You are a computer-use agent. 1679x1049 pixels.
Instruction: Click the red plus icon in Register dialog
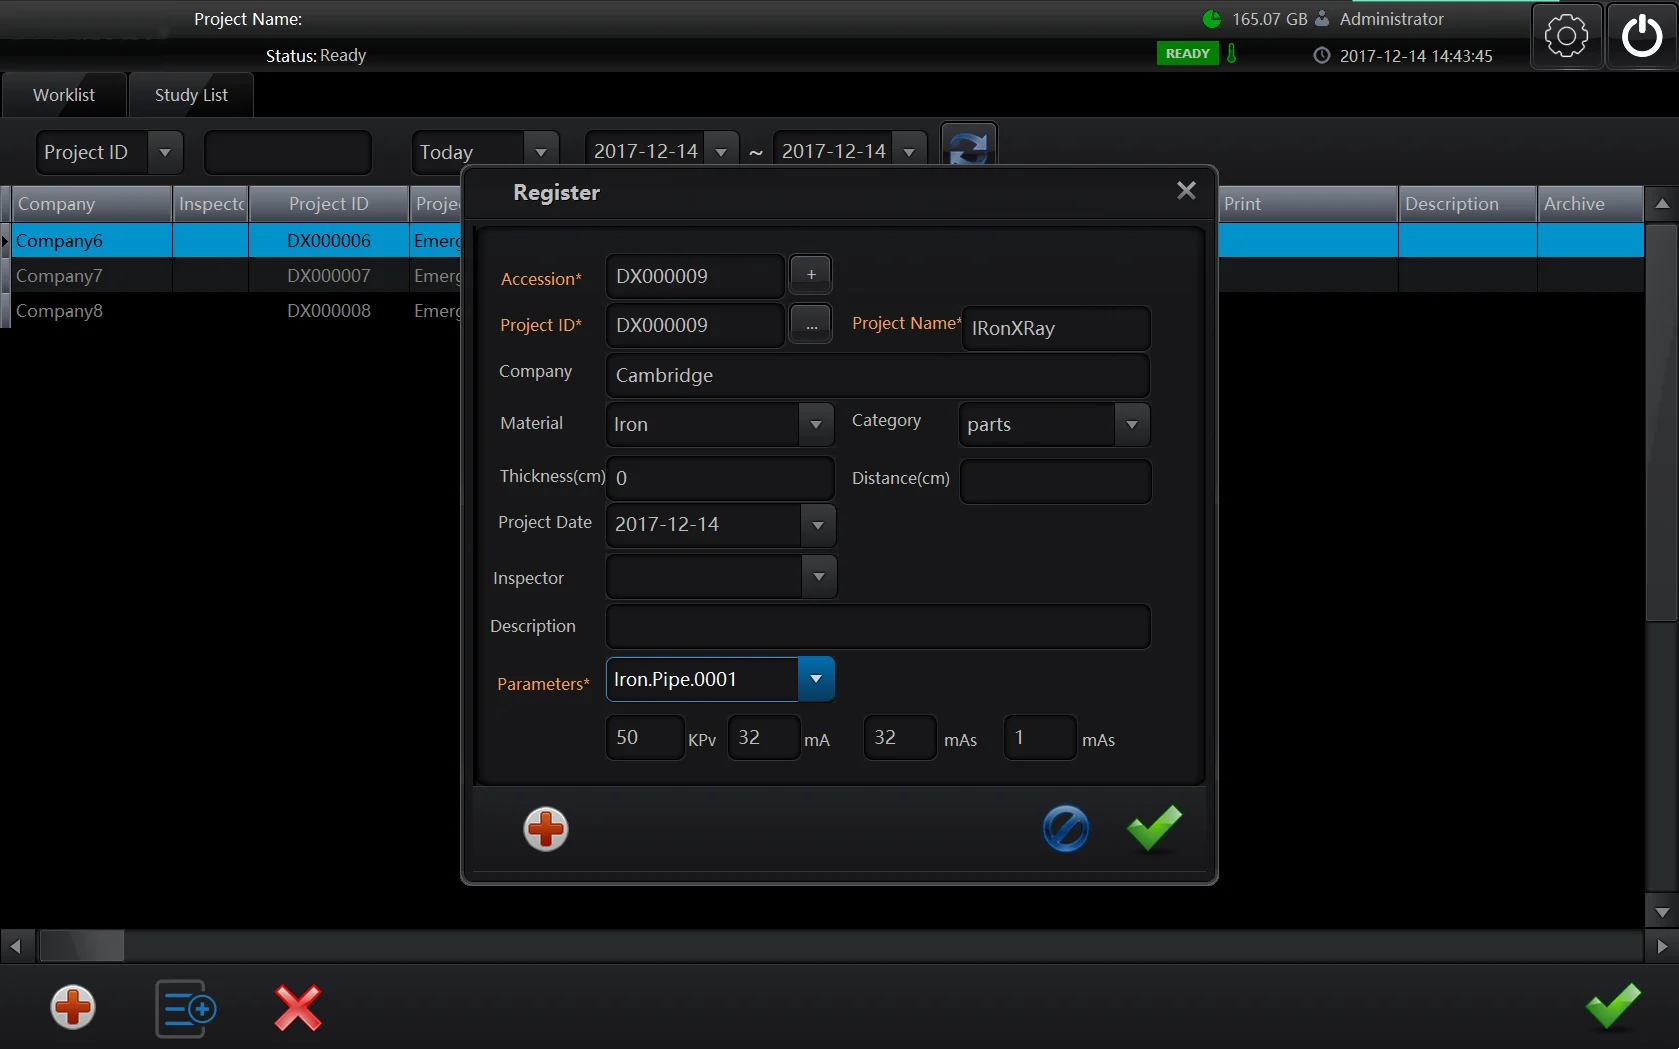[546, 829]
